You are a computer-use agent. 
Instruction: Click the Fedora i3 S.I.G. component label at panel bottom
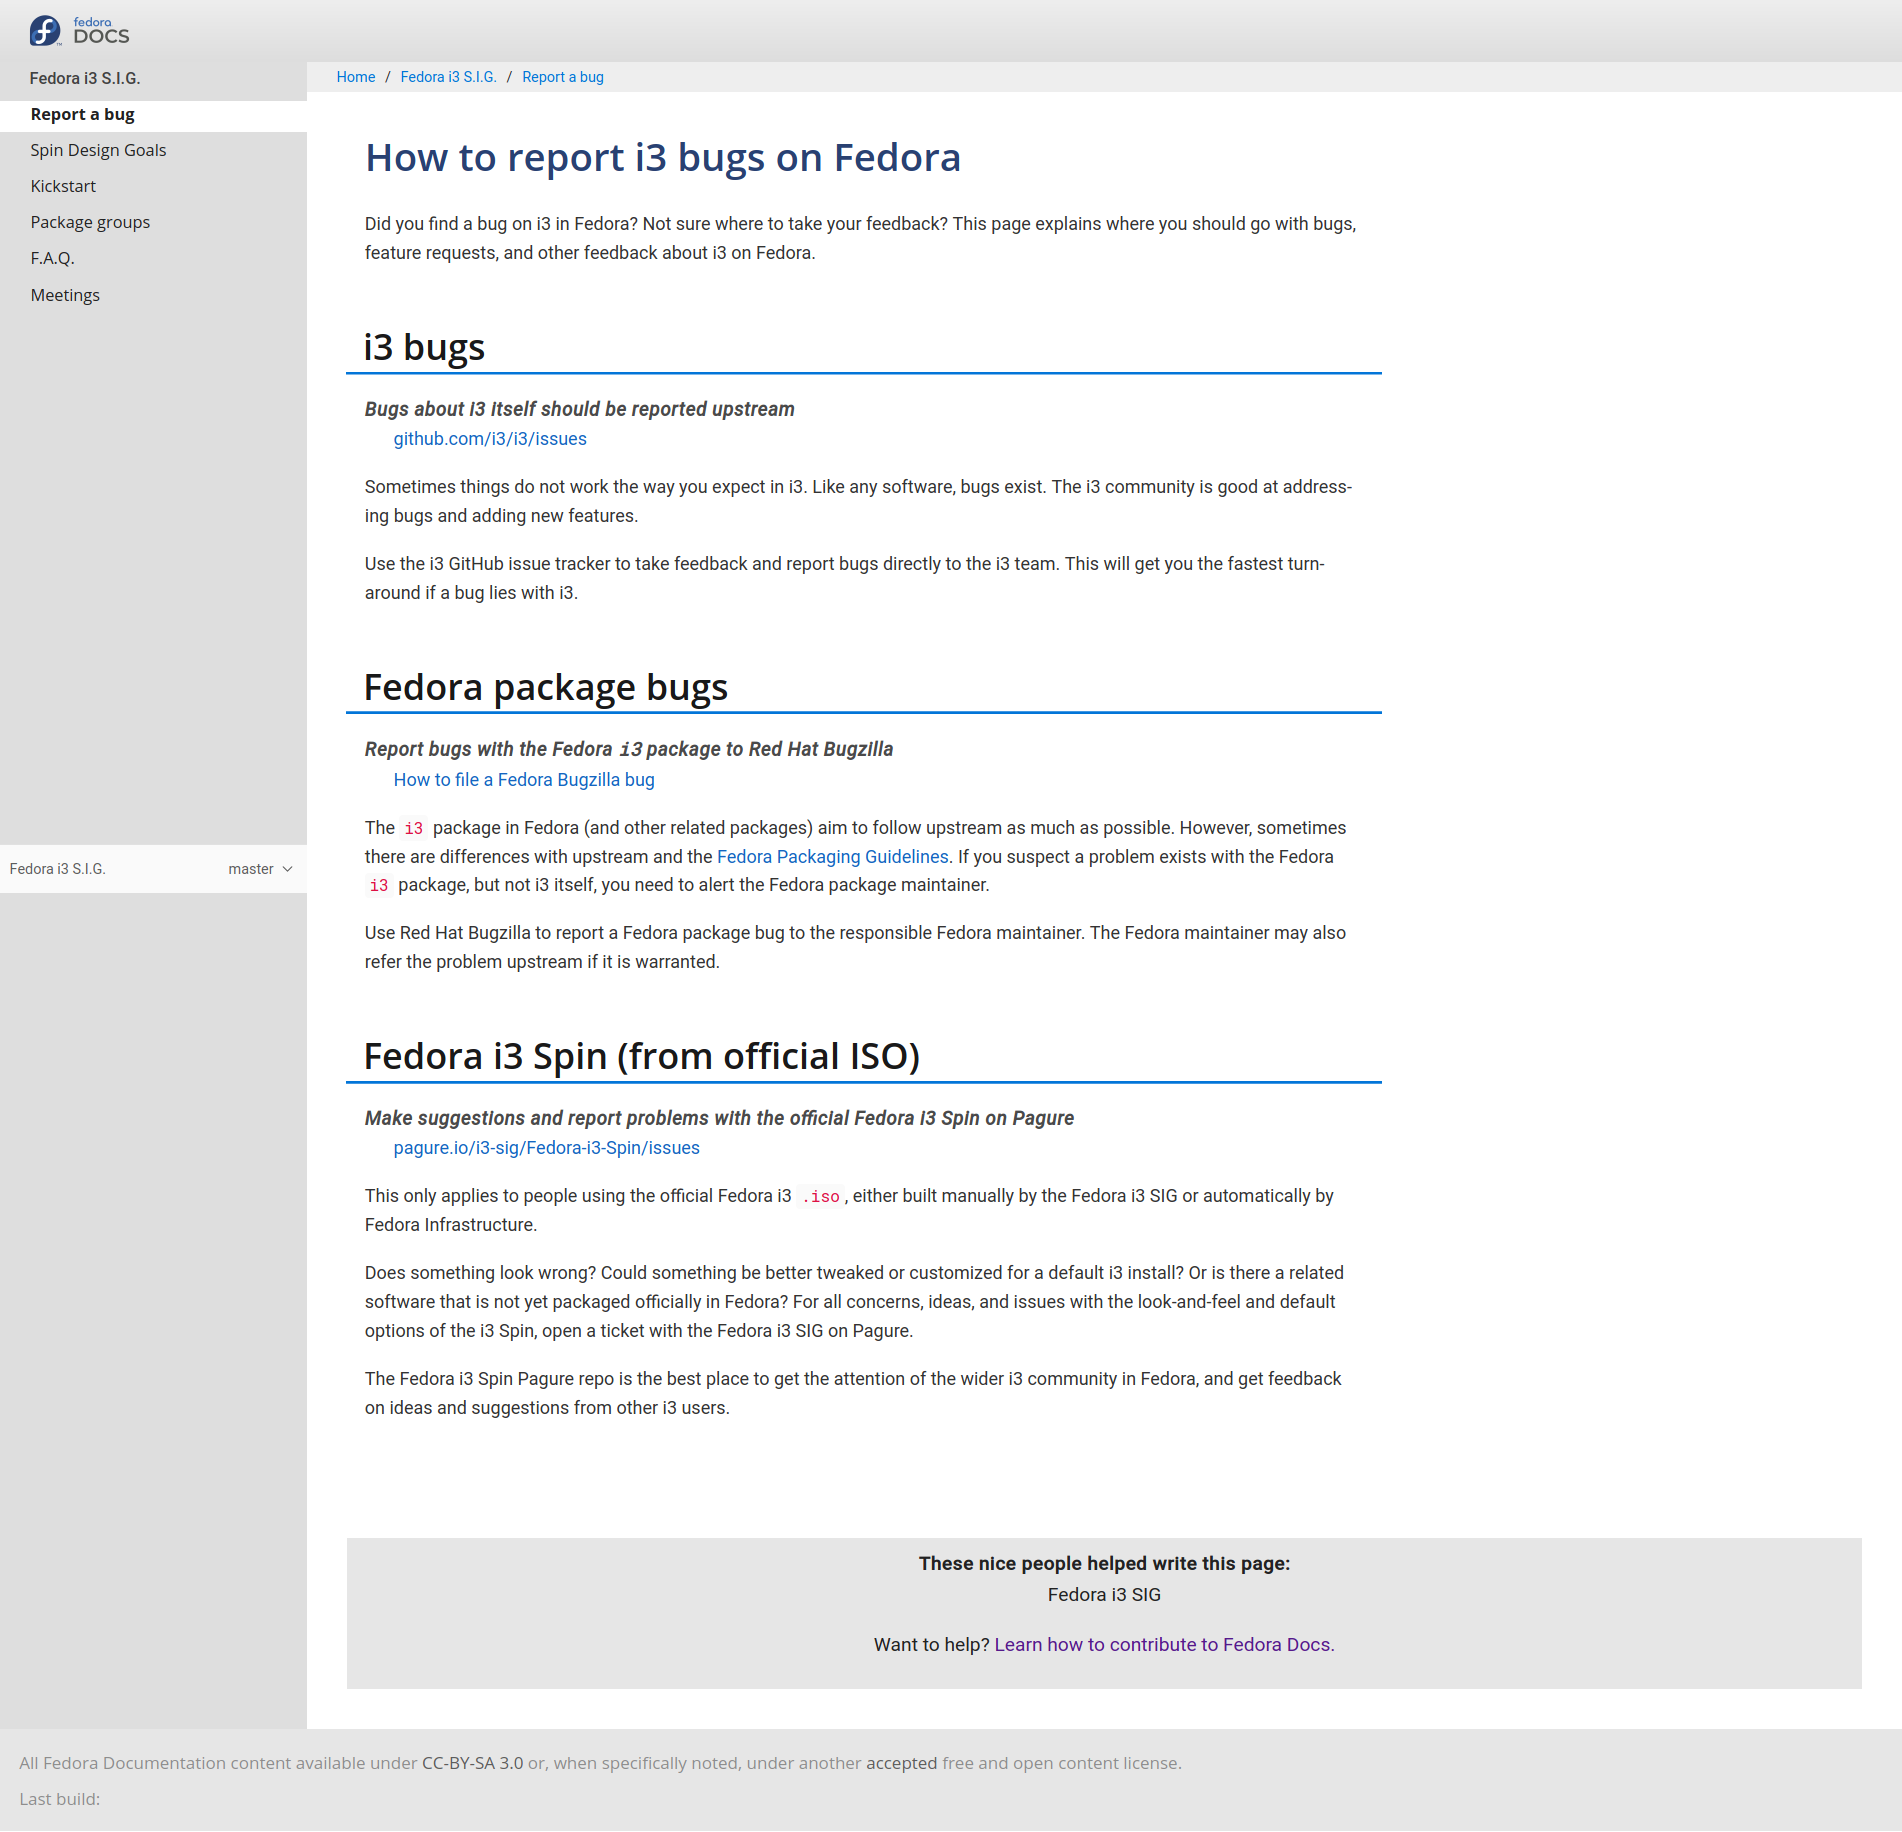pos(58,869)
